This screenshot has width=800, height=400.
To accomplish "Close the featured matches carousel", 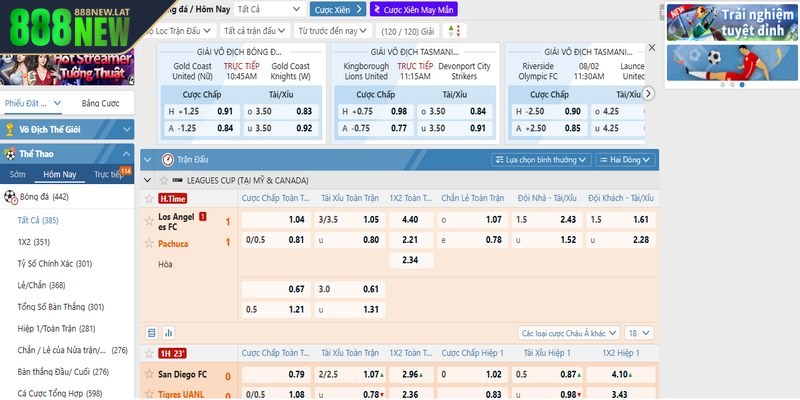I will coord(652,47).
